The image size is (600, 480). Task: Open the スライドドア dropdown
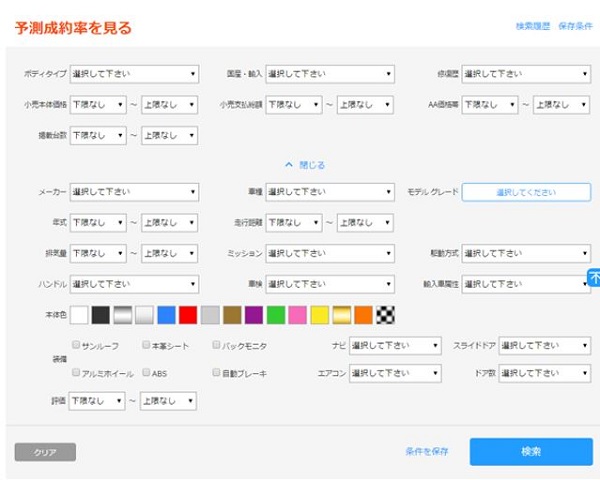pyautogui.click(x=544, y=345)
